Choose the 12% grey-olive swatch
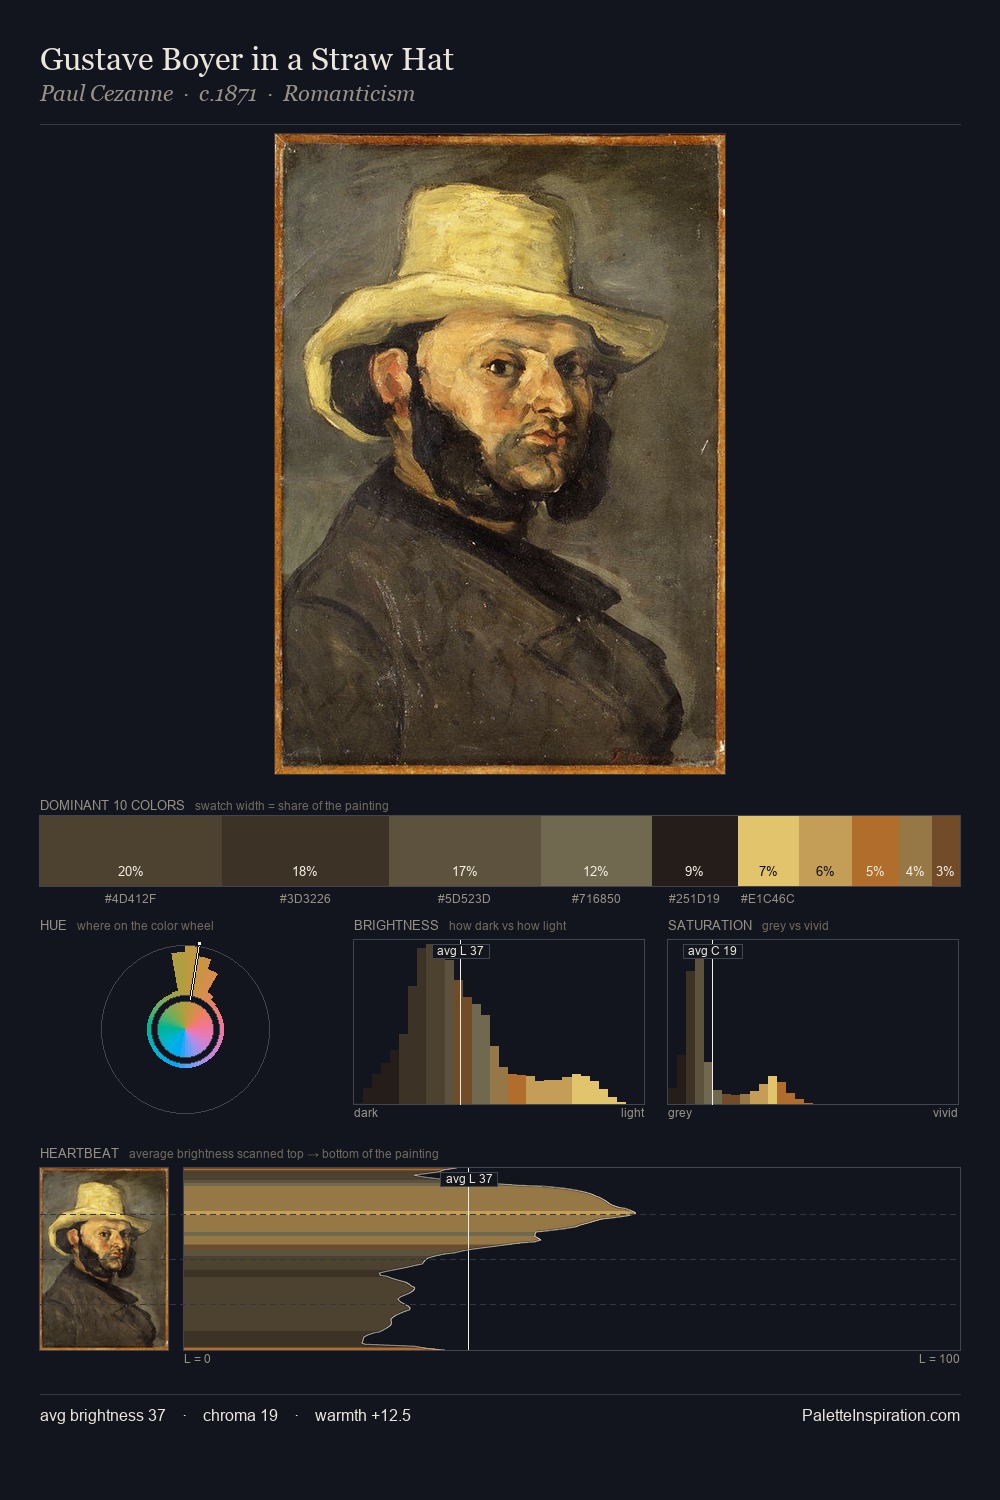Image resolution: width=1000 pixels, height=1500 pixels. tap(596, 851)
